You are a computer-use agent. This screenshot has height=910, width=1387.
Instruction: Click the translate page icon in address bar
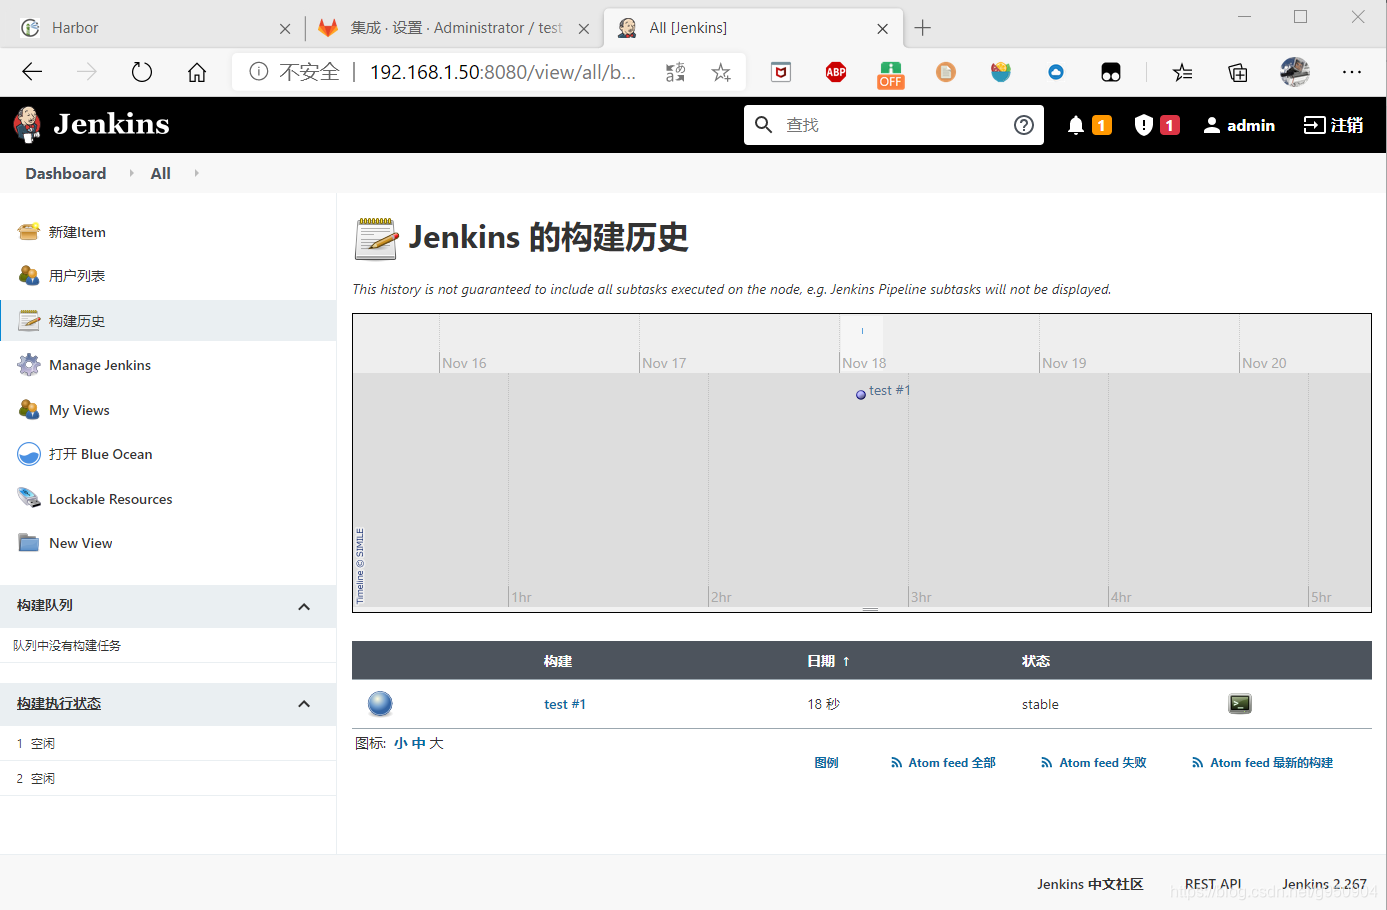(676, 72)
